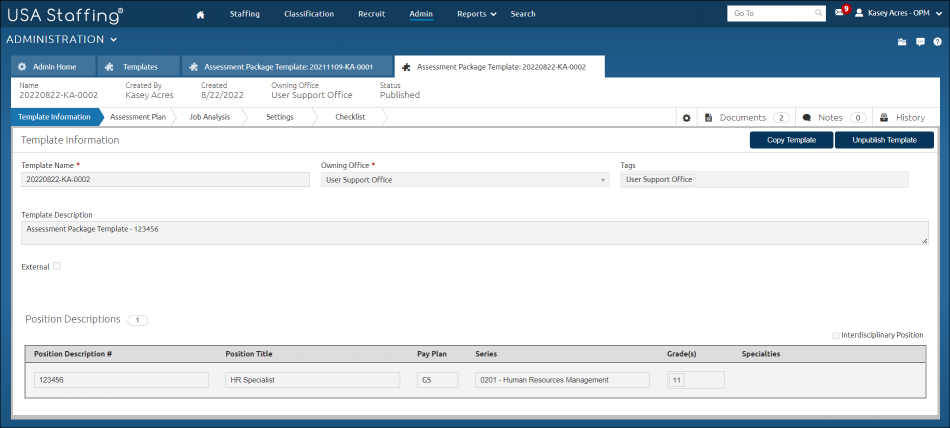Screen dimensions: 950x428
Task: Open the Reports dropdown menu
Action: [477, 14]
